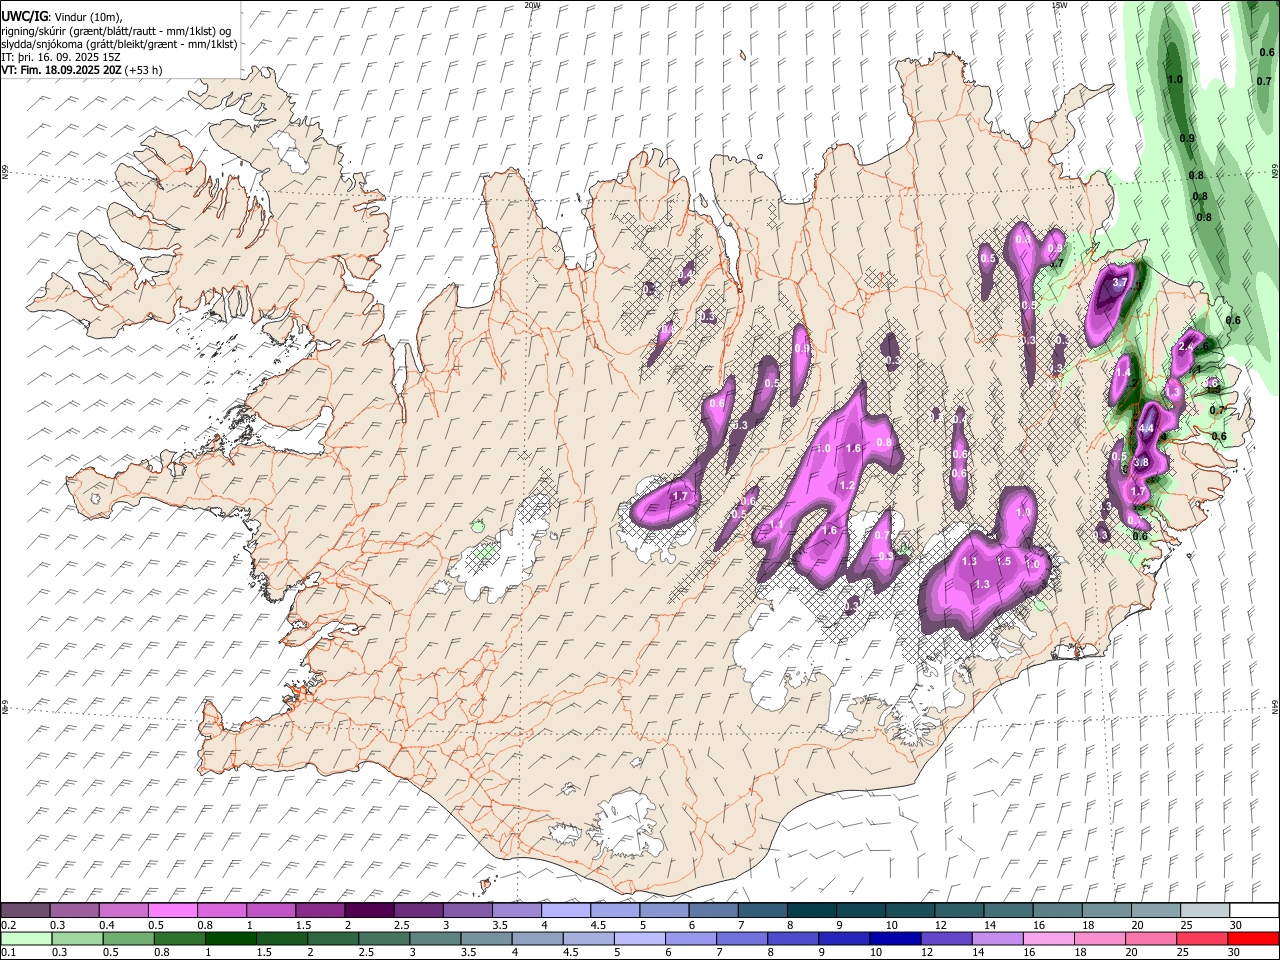The height and width of the screenshot is (960, 1280).
Task: Click the lavender swatch between 4 and 4.5 in the top legend row
Action: click(x=566, y=911)
